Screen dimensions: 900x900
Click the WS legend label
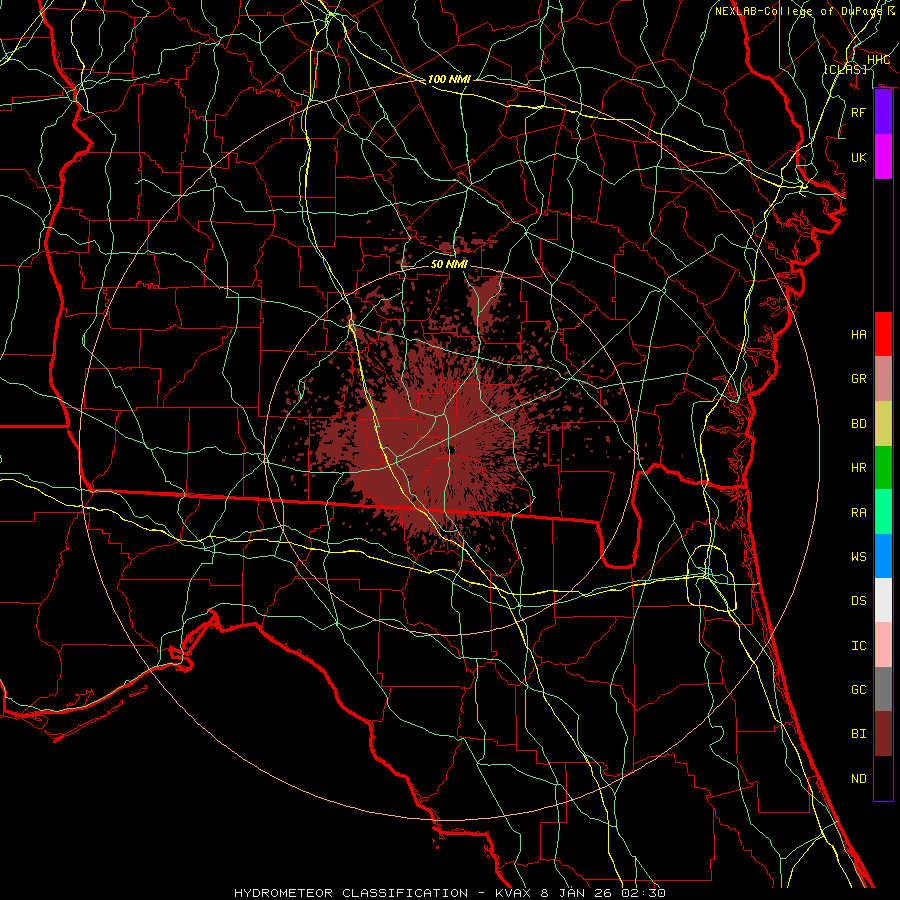[858, 557]
